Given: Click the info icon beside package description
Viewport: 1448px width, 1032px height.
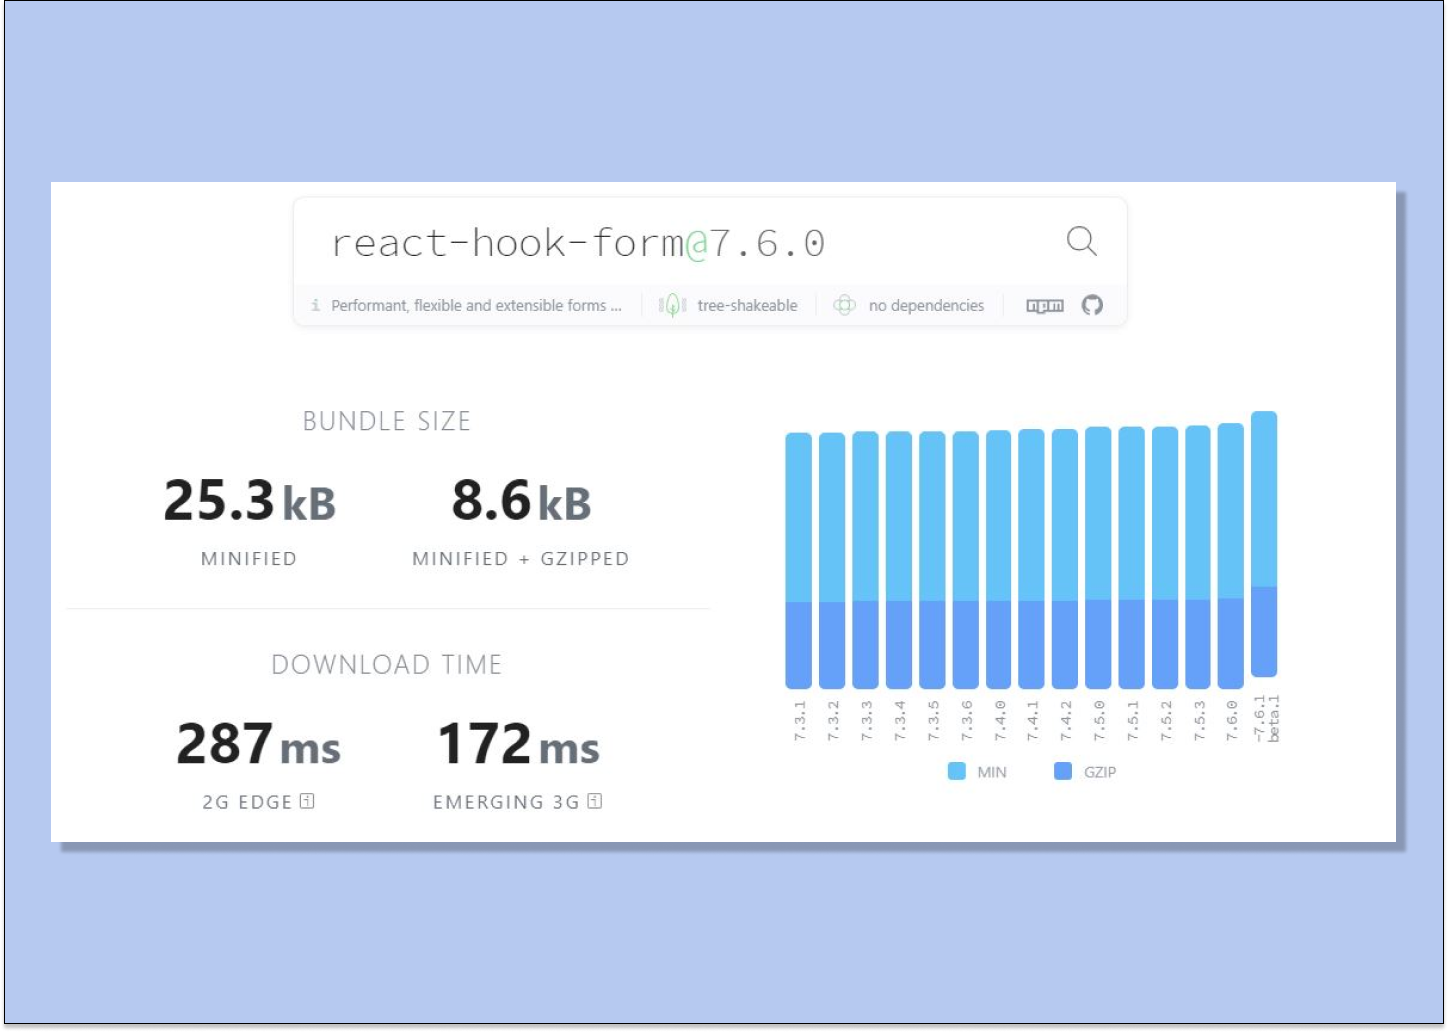Looking at the screenshot, I should tap(316, 305).
